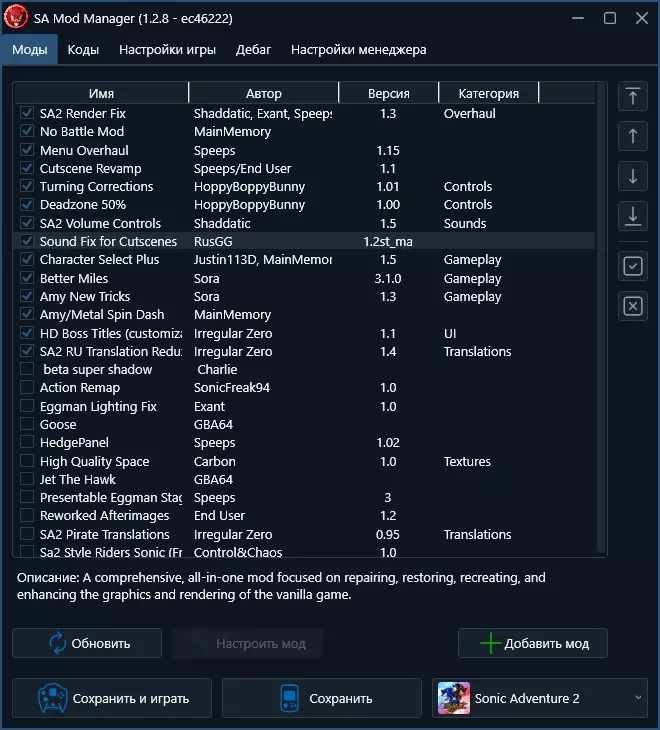
Task: Select the Presentable Eggman Stages name
Action: 111,498
